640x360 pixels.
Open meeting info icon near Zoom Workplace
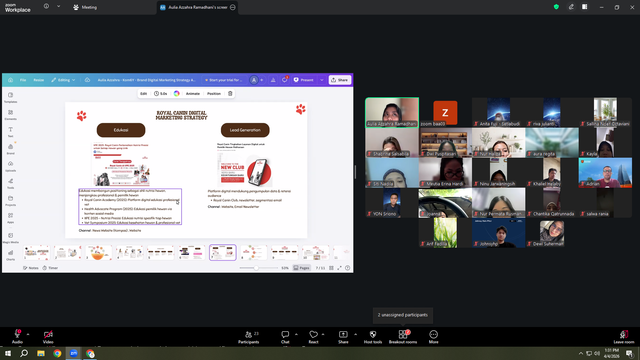[x=46, y=7]
